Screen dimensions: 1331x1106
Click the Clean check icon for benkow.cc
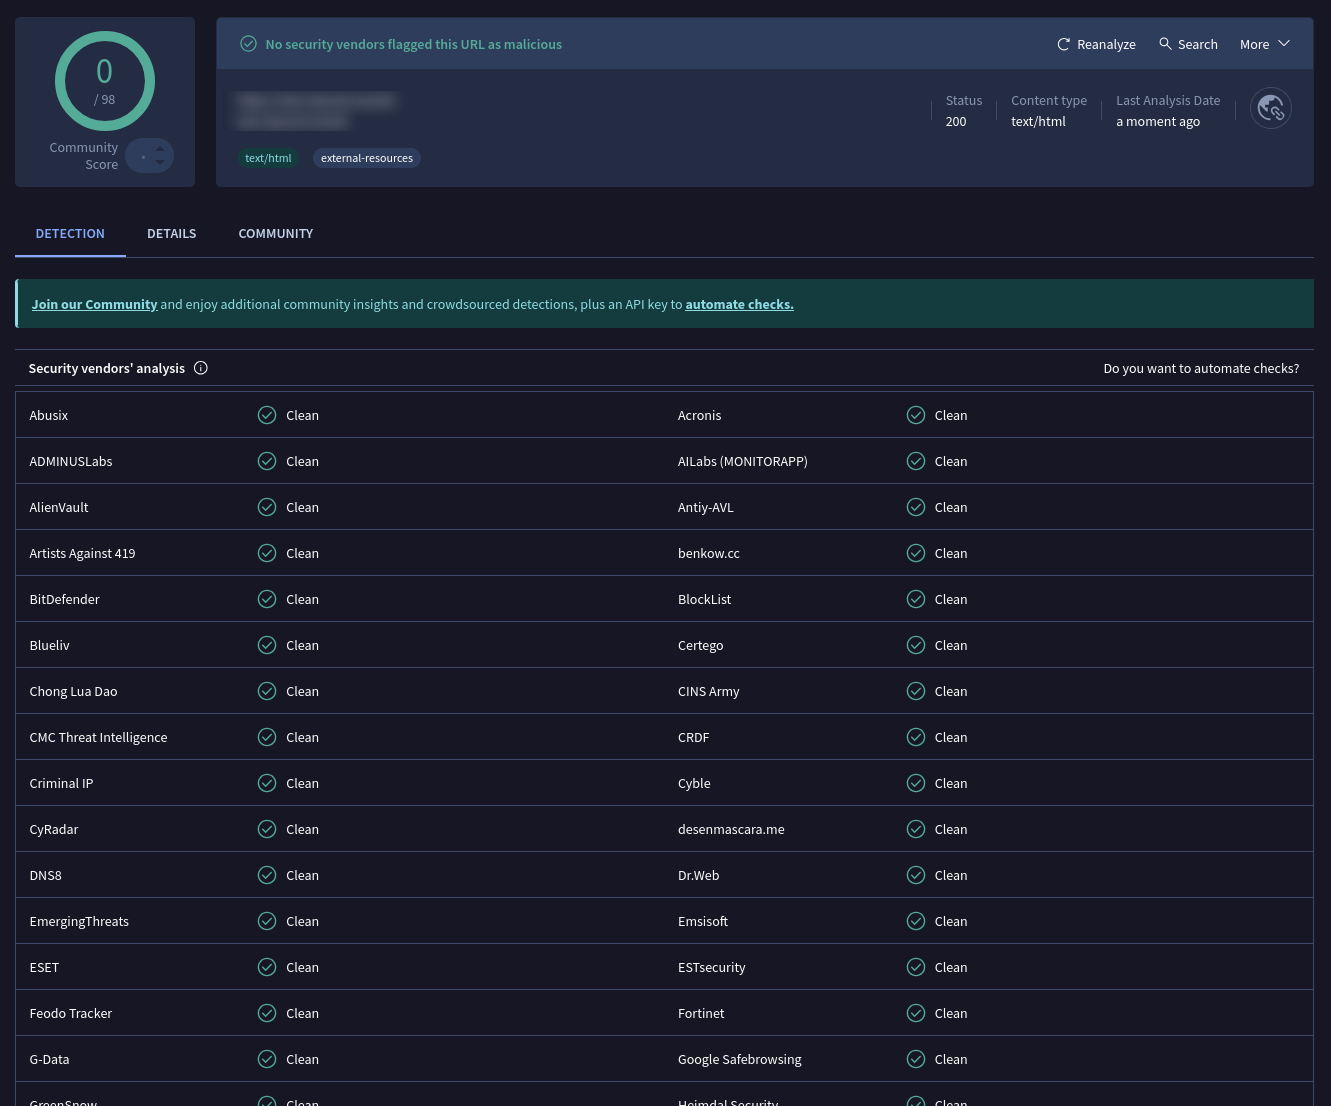point(916,553)
